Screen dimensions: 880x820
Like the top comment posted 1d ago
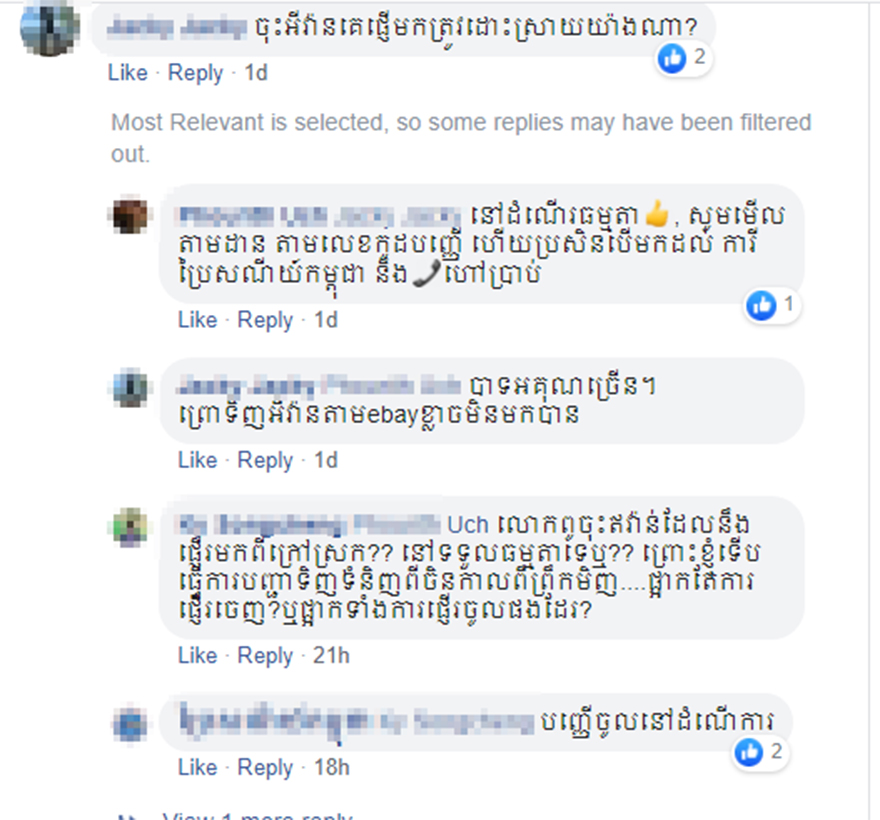click(127, 73)
